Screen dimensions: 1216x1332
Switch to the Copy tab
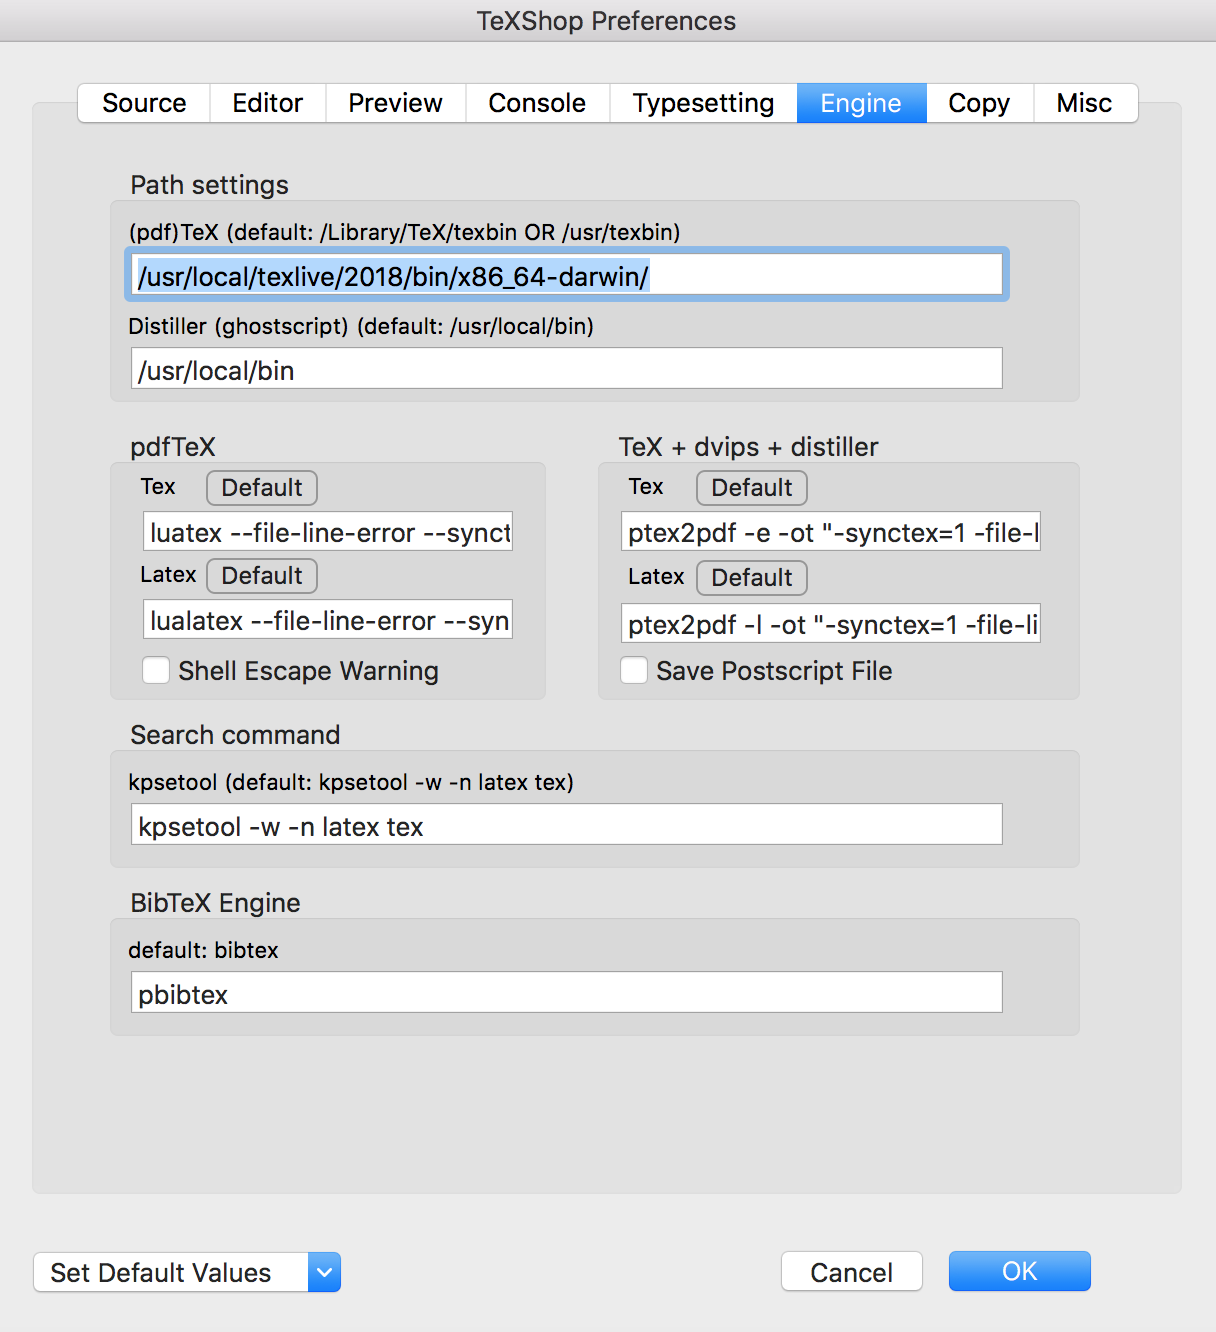(978, 103)
